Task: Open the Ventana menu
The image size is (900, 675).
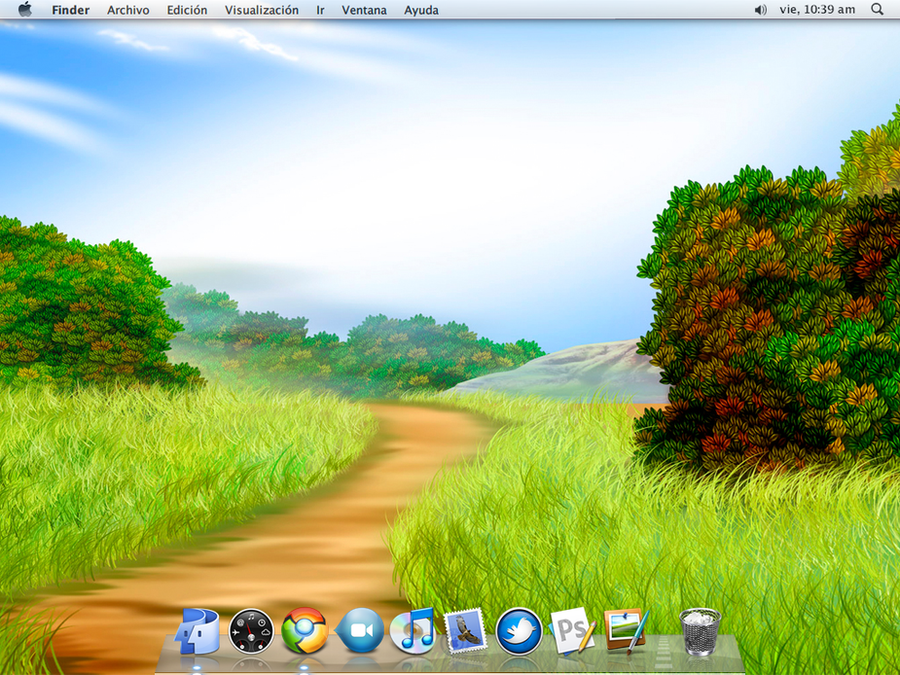Action: (364, 10)
